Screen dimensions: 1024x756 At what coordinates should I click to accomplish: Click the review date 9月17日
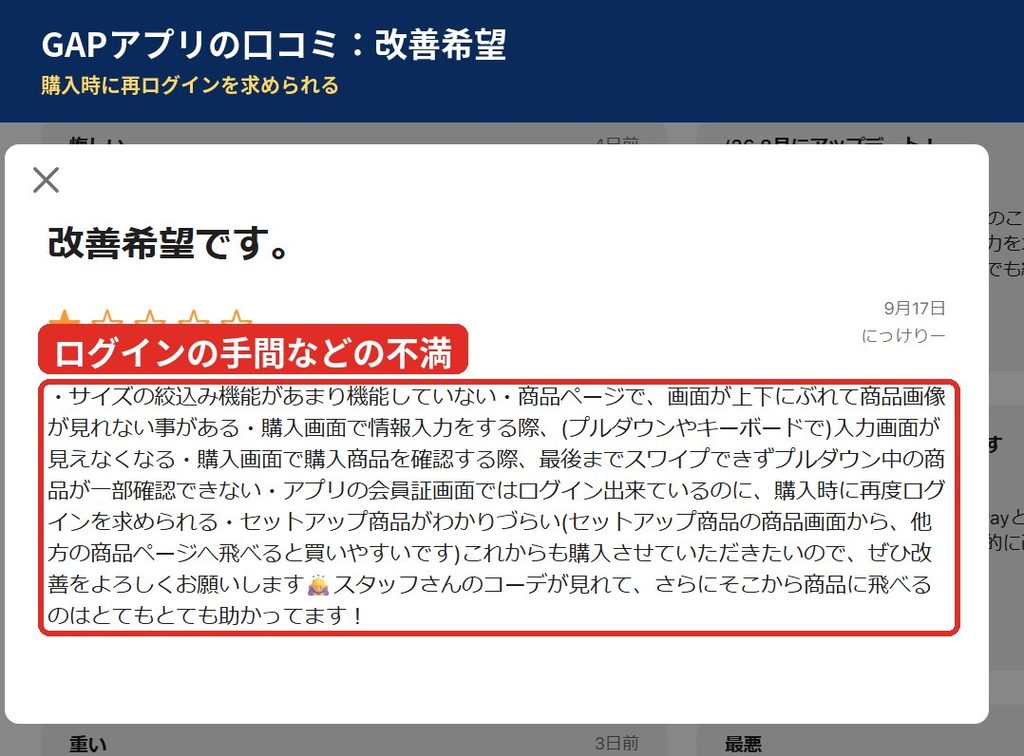[x=914, y=308]
